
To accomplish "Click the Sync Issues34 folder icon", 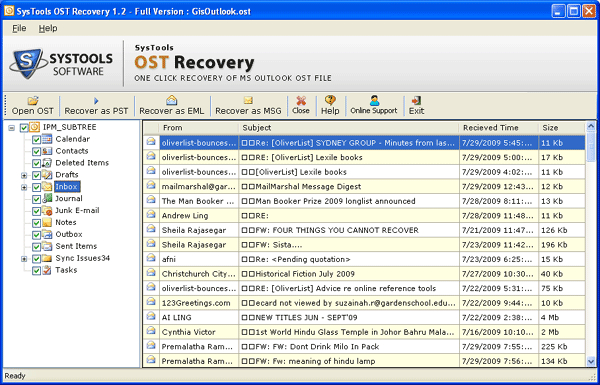I will pos(47,258).
